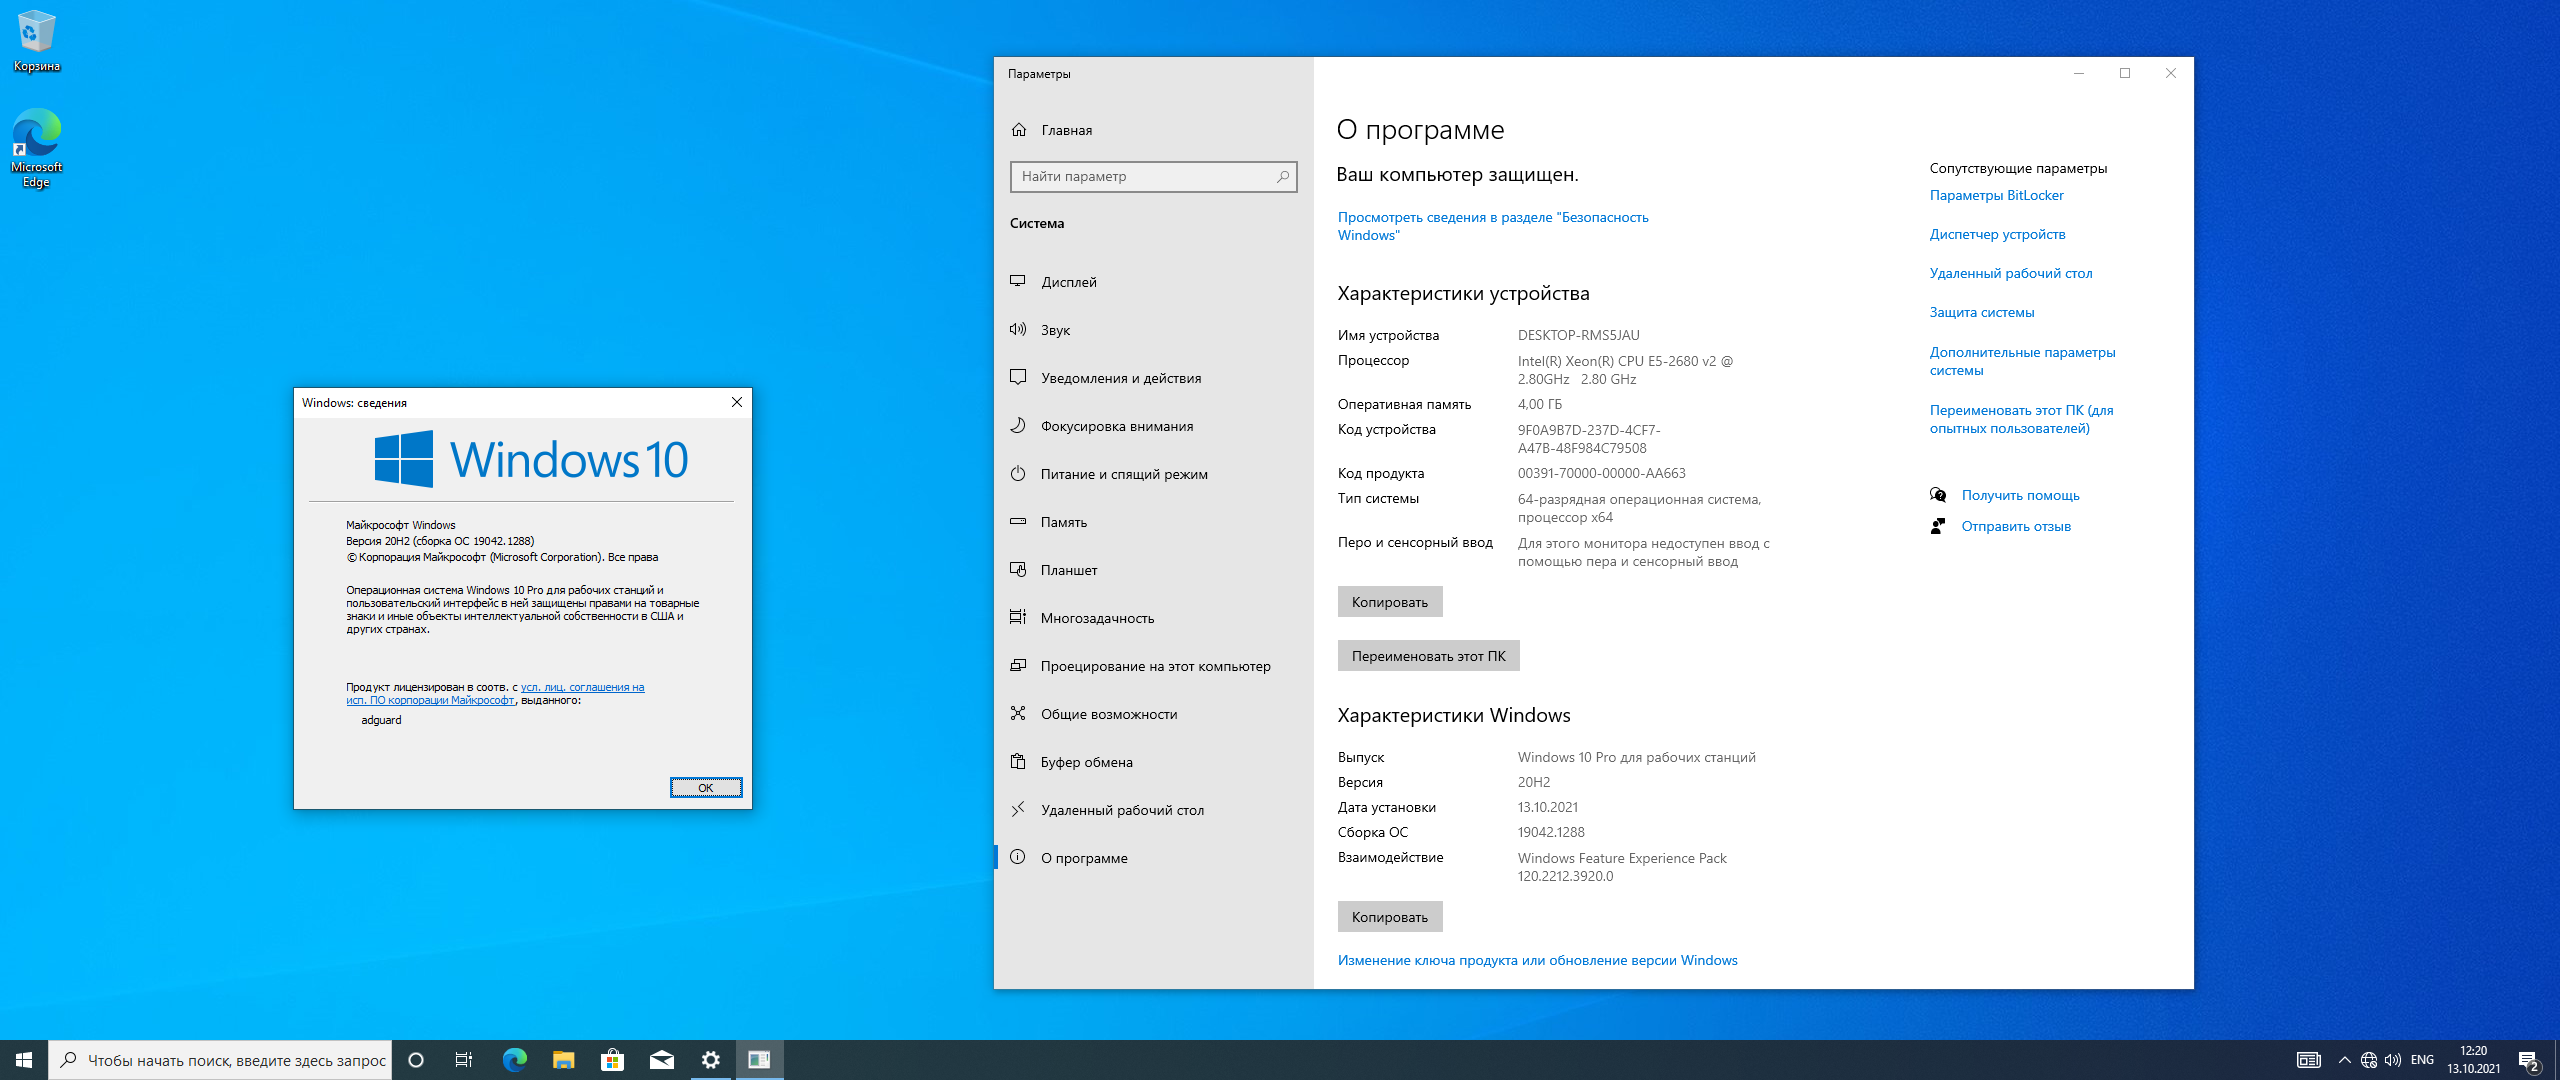Viewport: 2560px width, 1080px height.
Task: Open Mail app from the taskbar
Action: (661, 1060)
